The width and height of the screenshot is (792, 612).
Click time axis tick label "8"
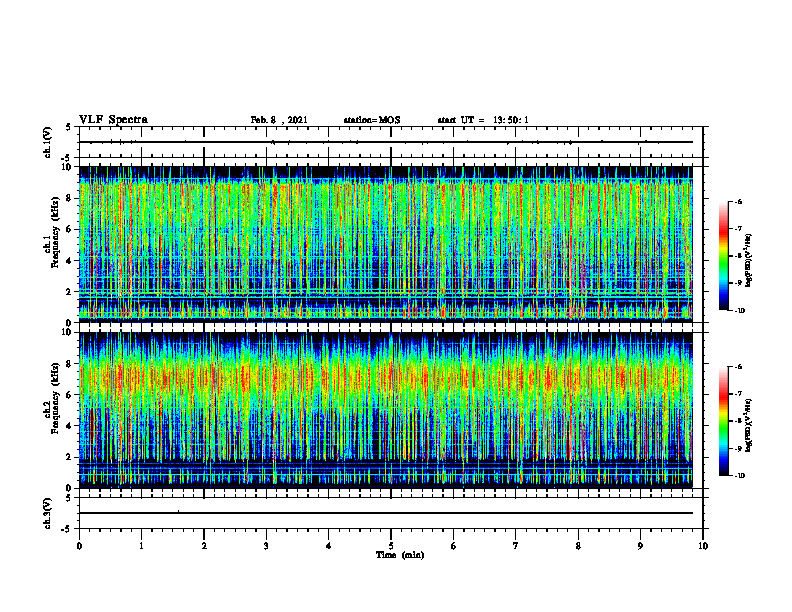click(578, 545)
